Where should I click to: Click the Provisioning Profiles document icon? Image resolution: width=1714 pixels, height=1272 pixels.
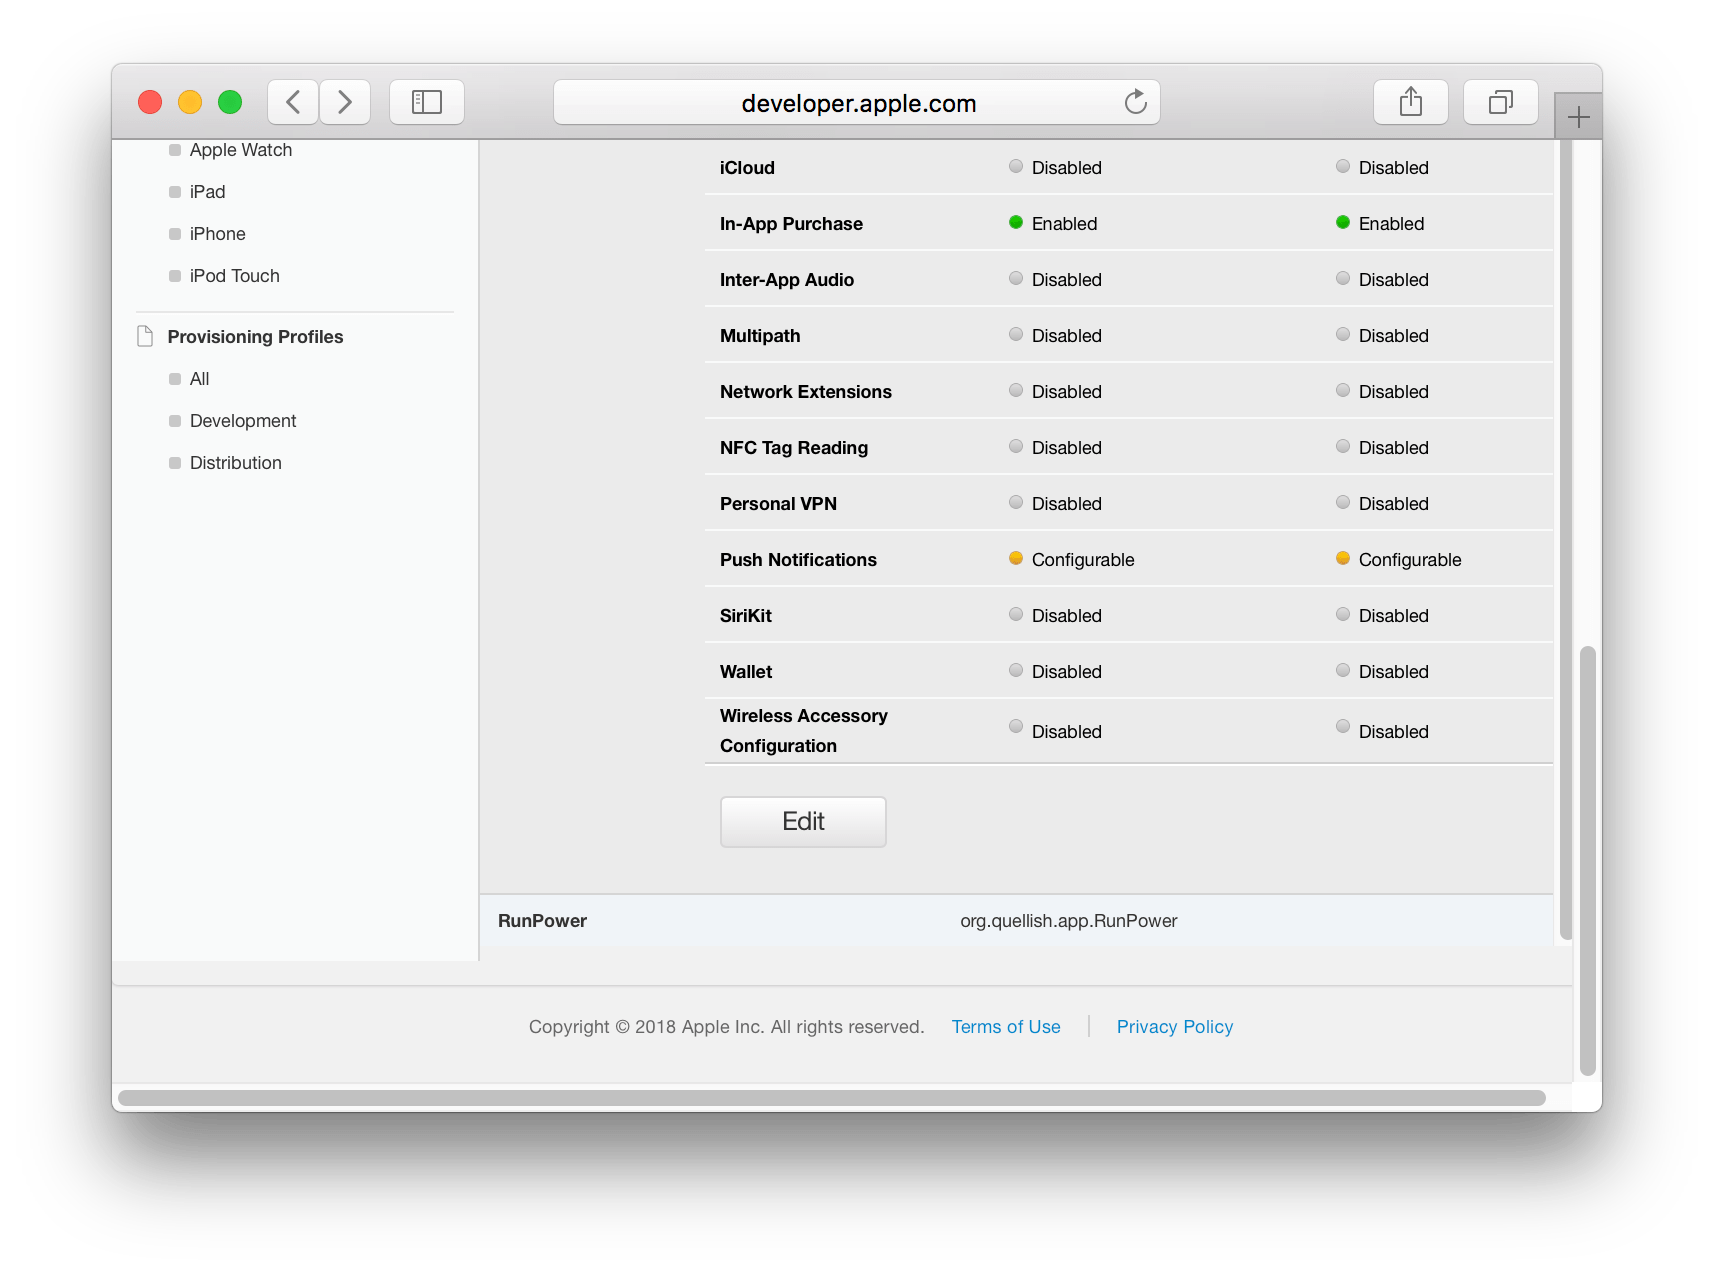pos(145,336)
